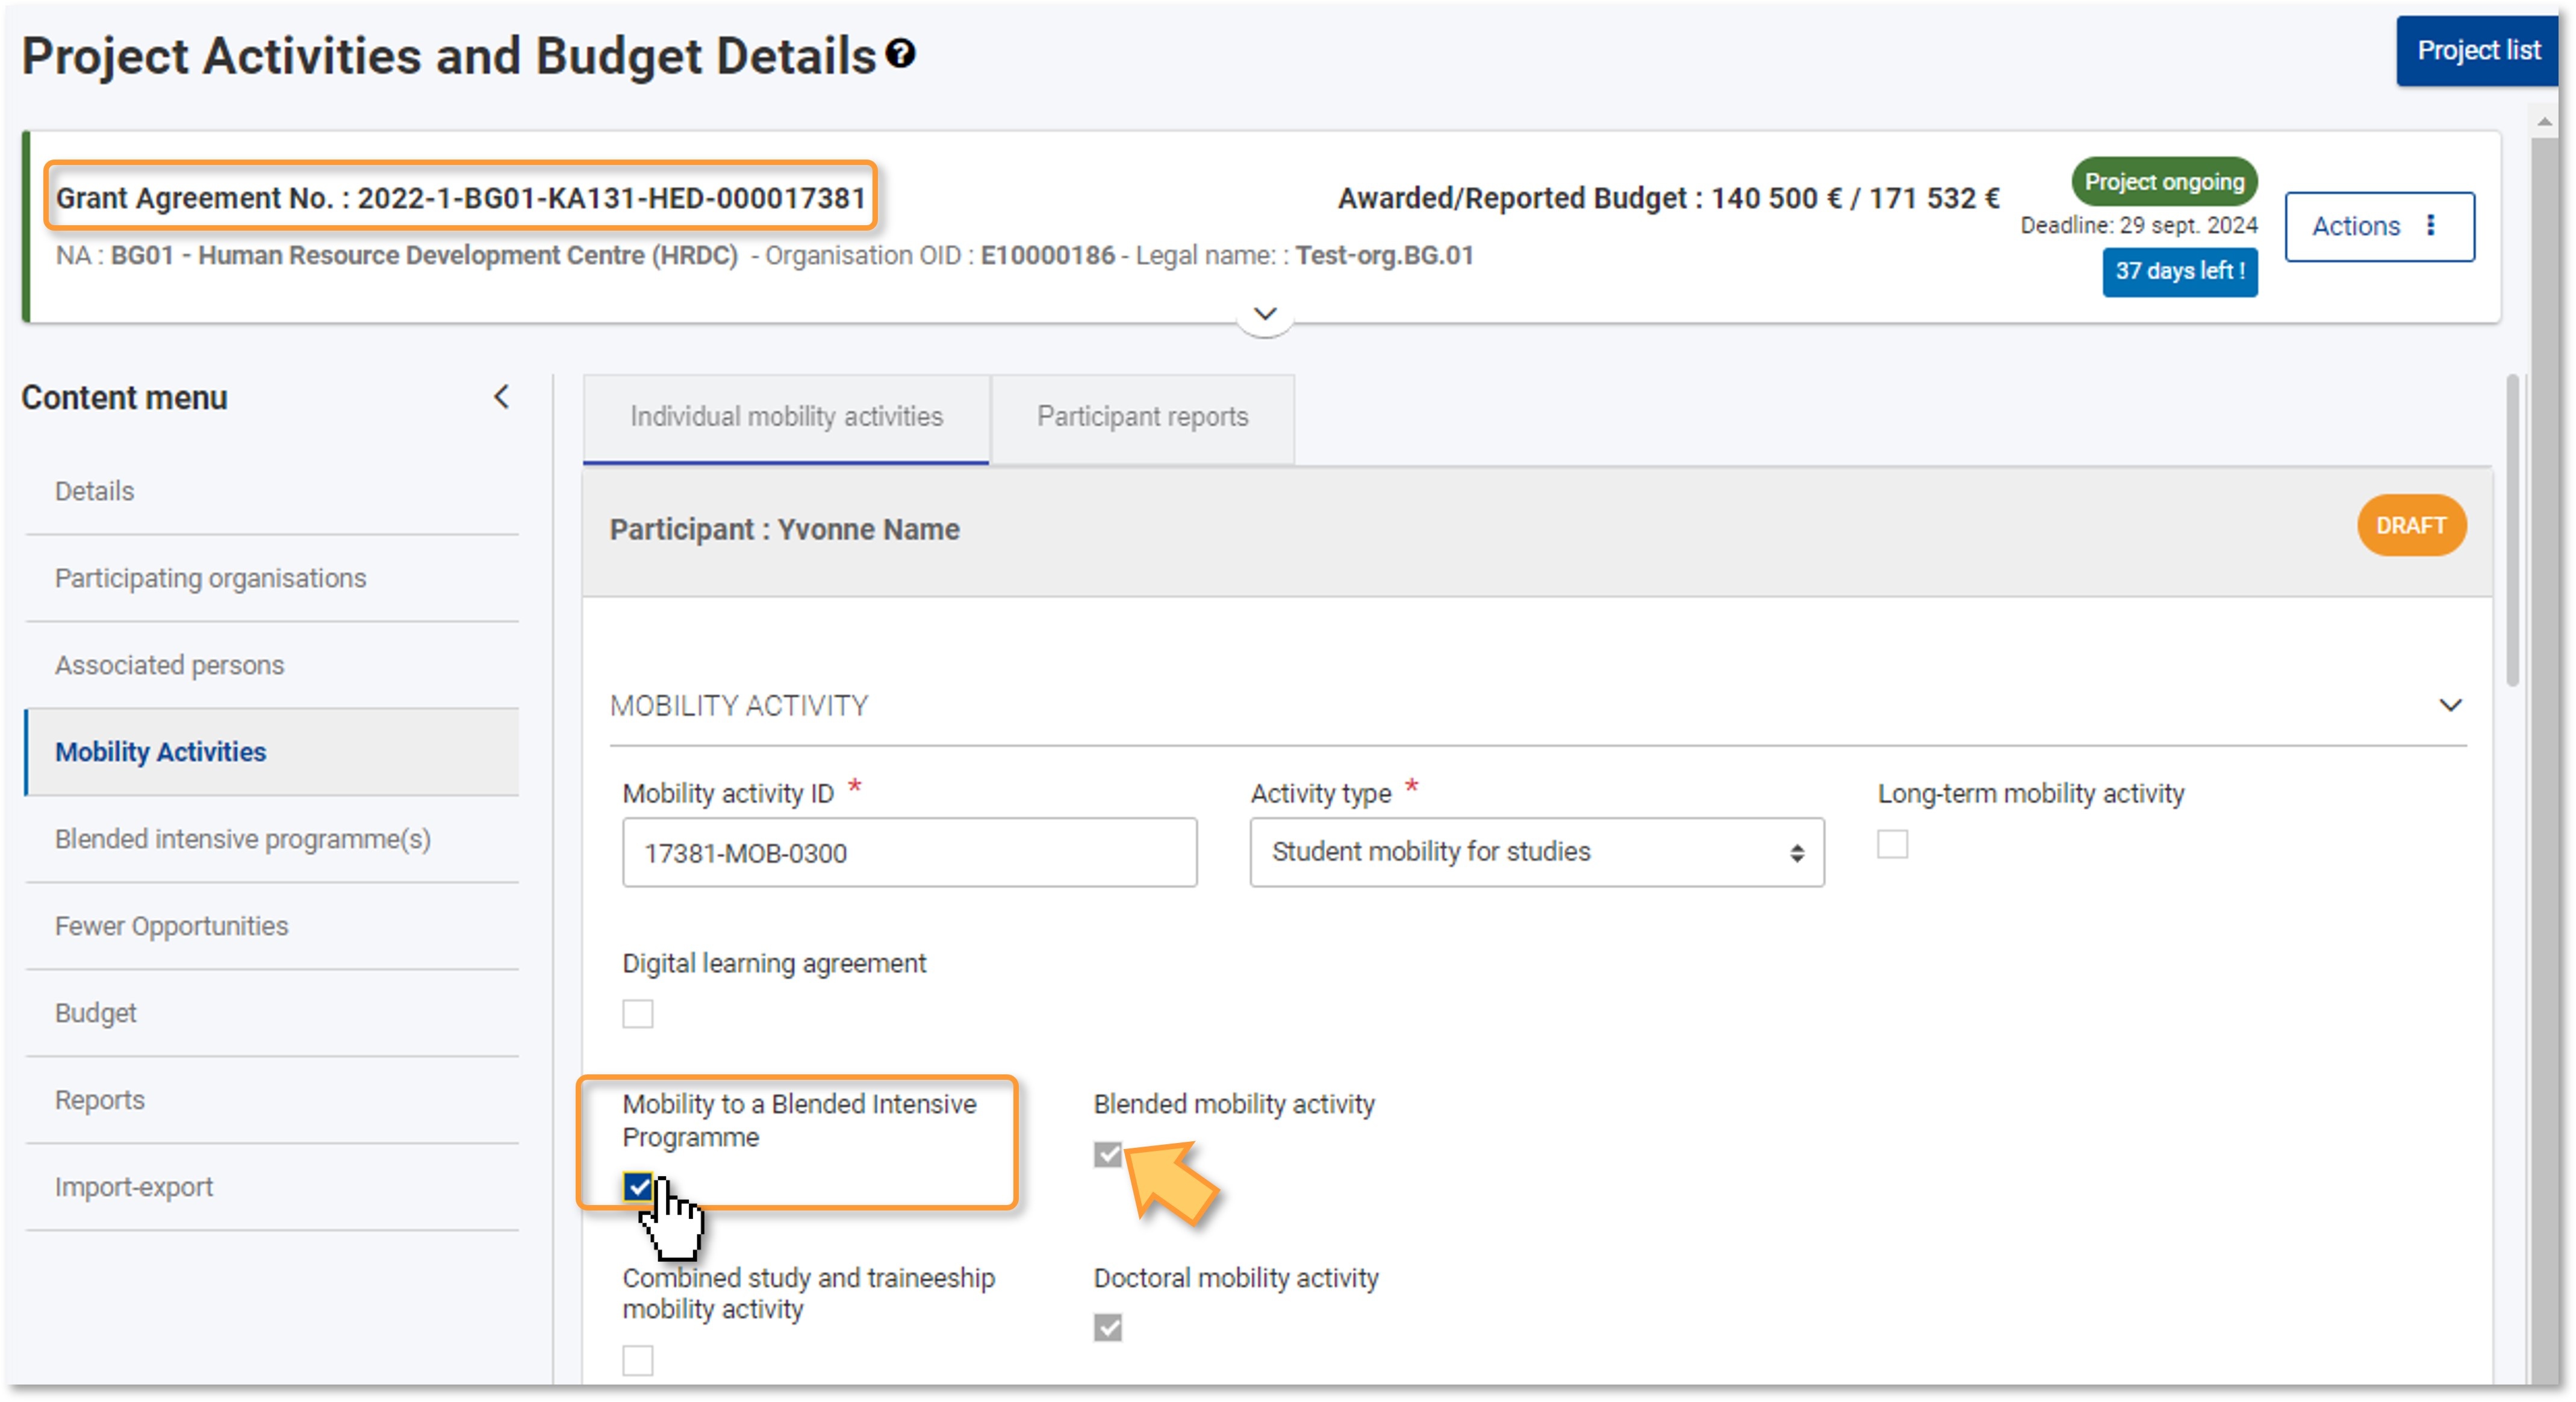Click the Awarded/Reported Budget text
Image resolution: width=2576 pixels, height=1402 pixels.
pos(1668,198)
